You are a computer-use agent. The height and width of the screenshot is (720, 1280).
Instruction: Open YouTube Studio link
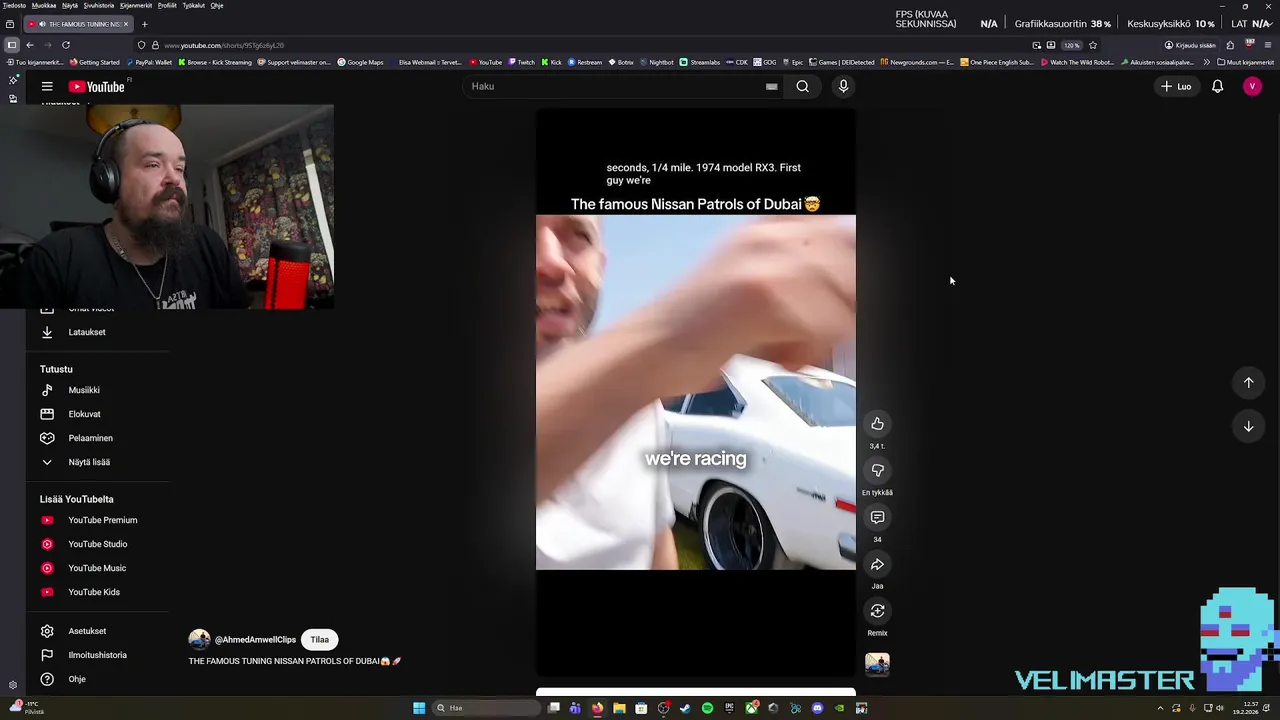pyautogui.click(x=97, y=544)
